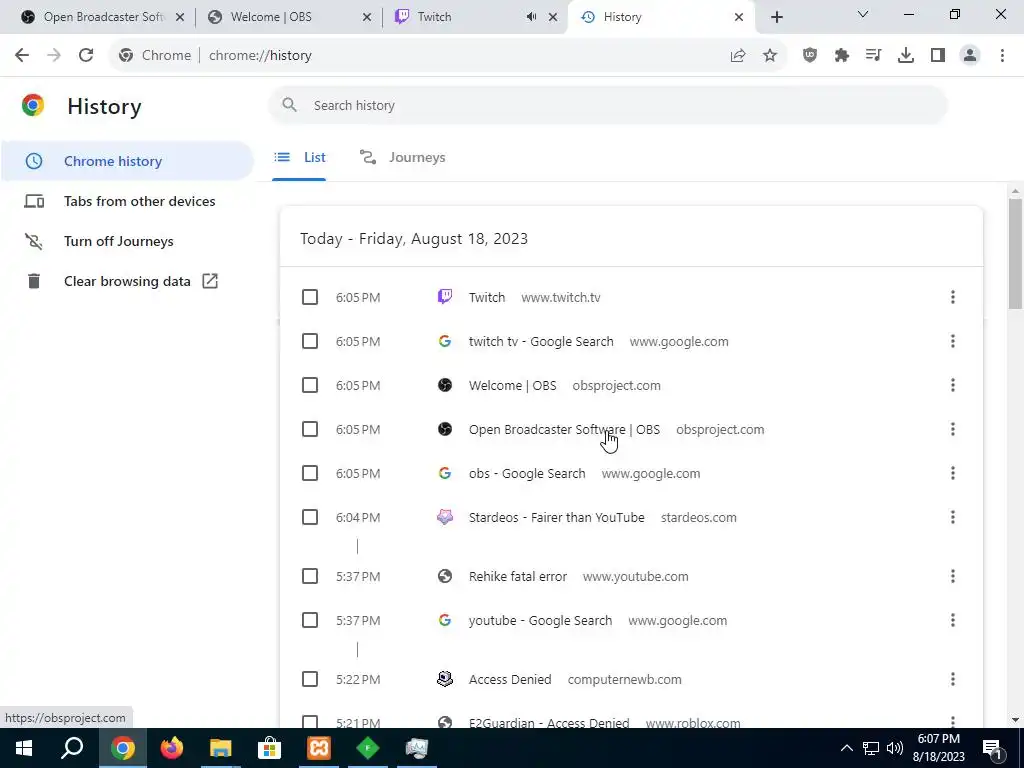
Task: Check the Access Denied entry checkbox
Action: click(x=310, y=679)
